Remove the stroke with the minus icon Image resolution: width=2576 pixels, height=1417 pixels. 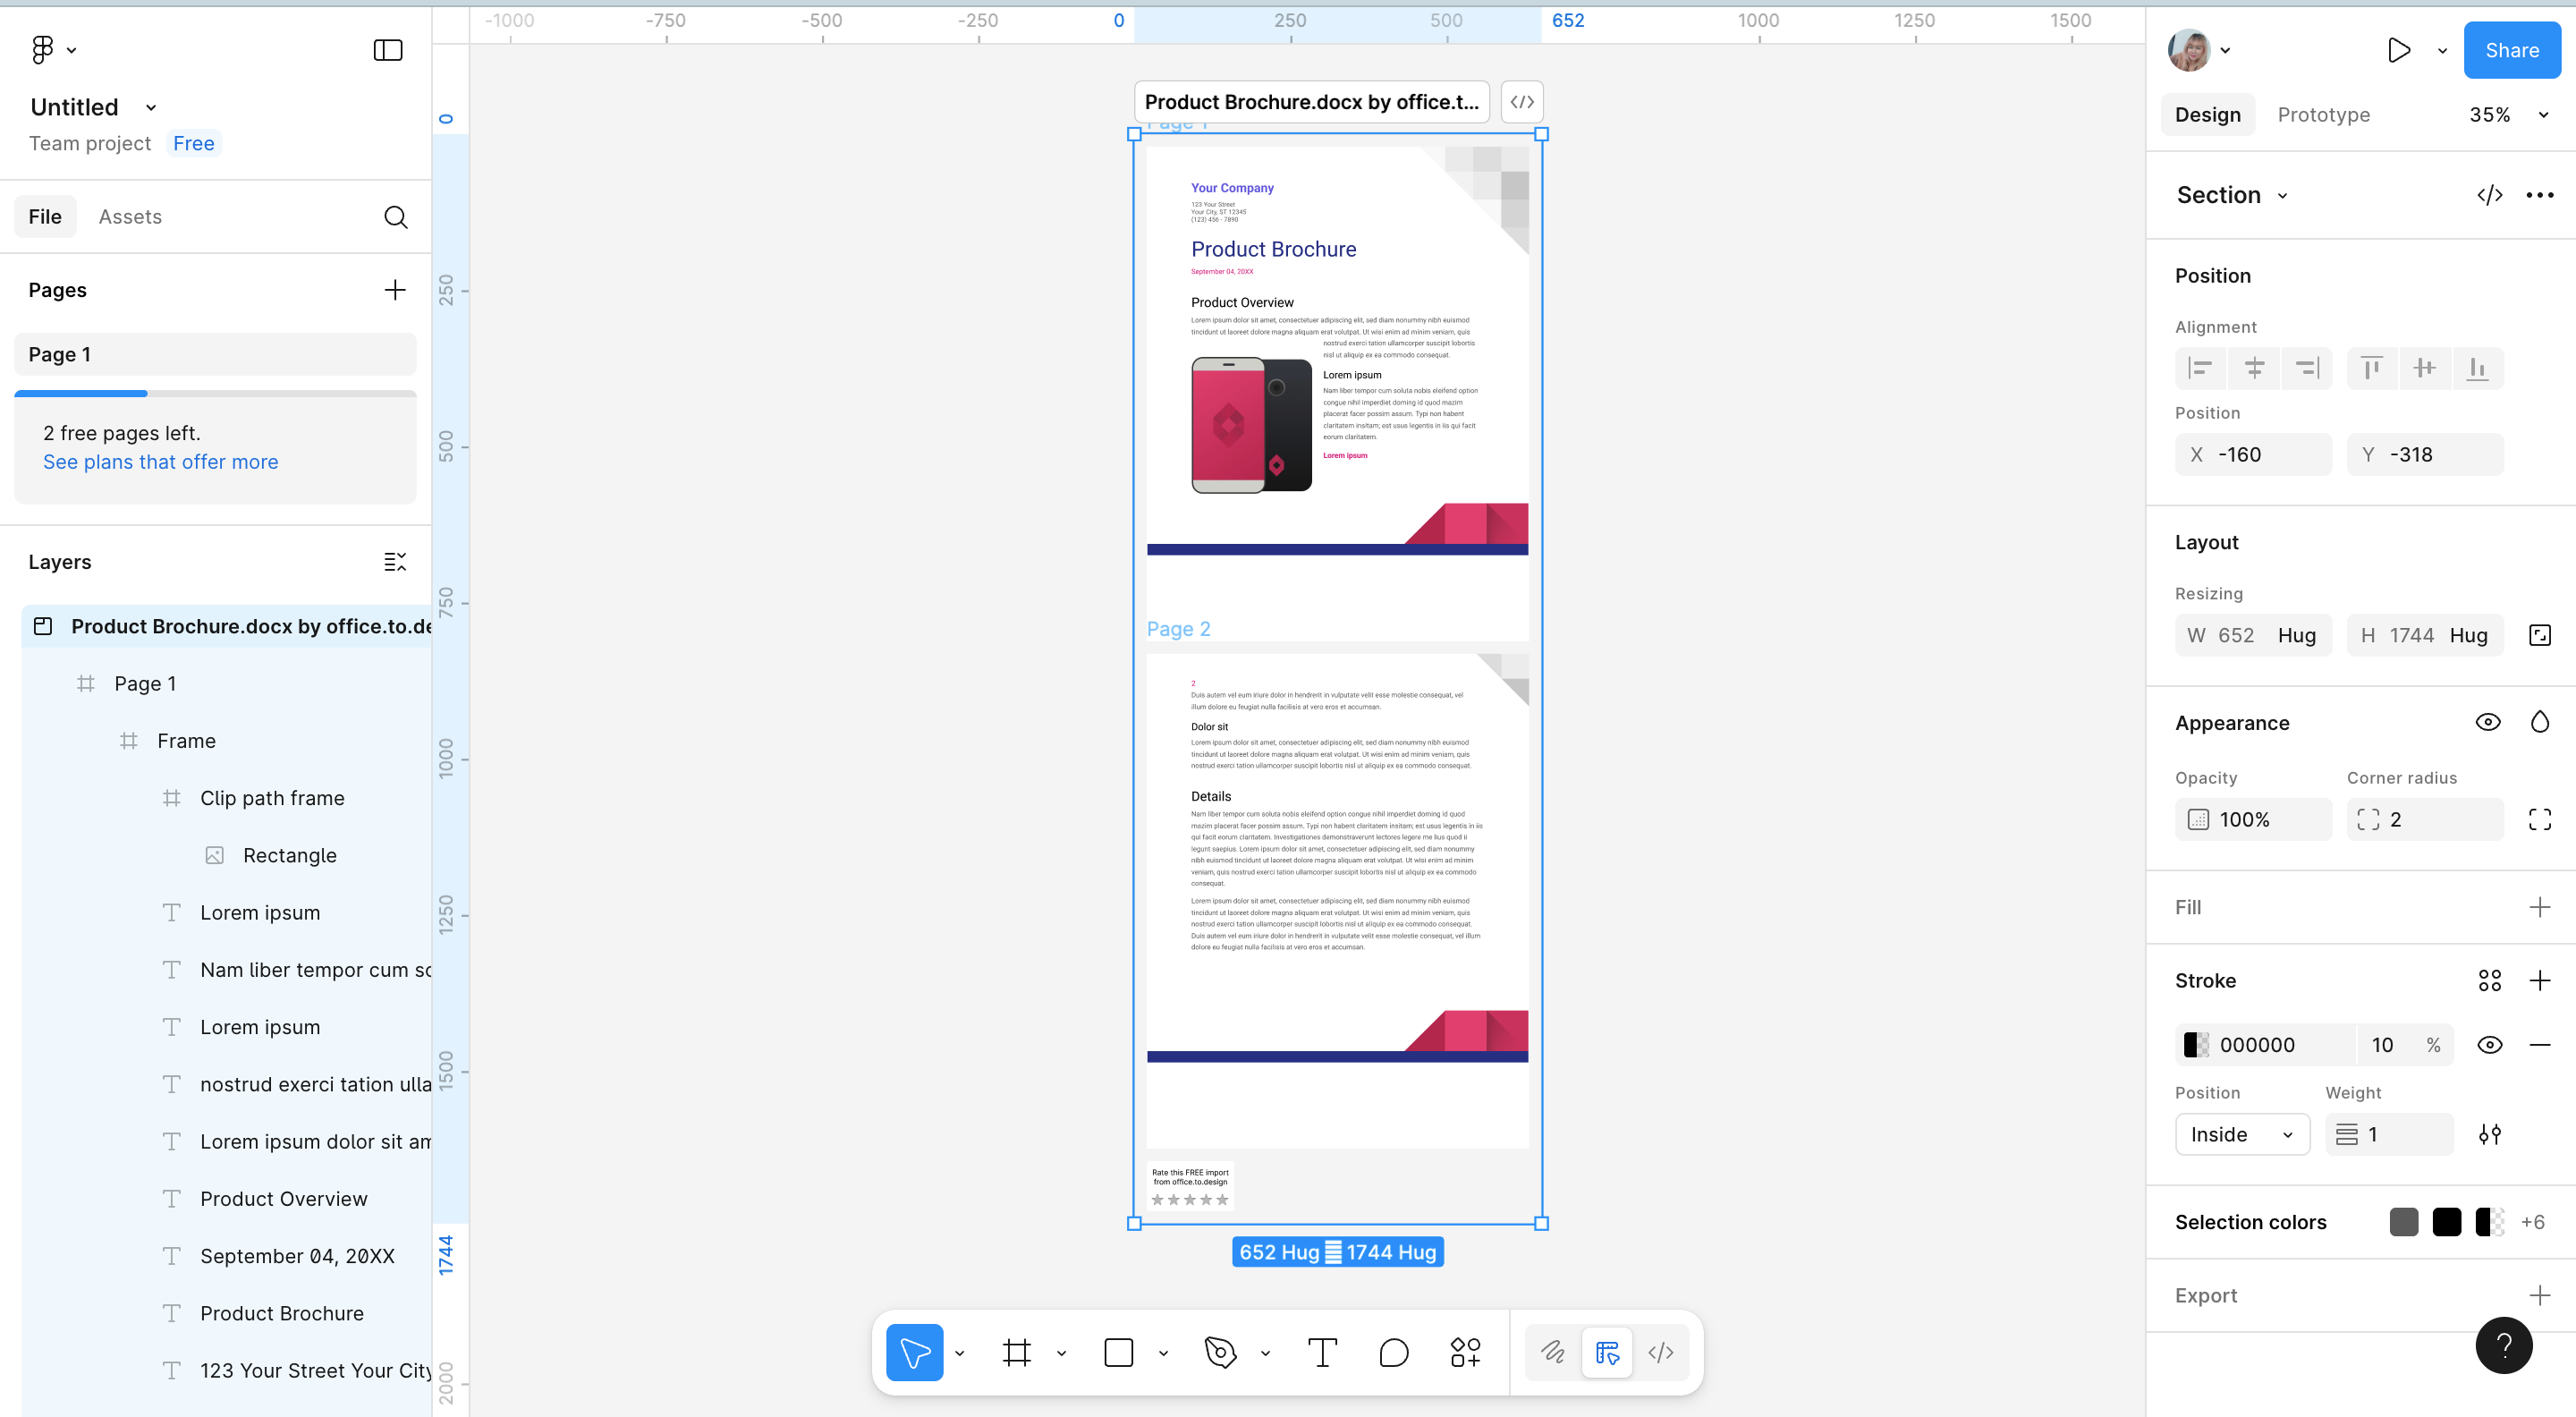[x=2540, y=1045]
